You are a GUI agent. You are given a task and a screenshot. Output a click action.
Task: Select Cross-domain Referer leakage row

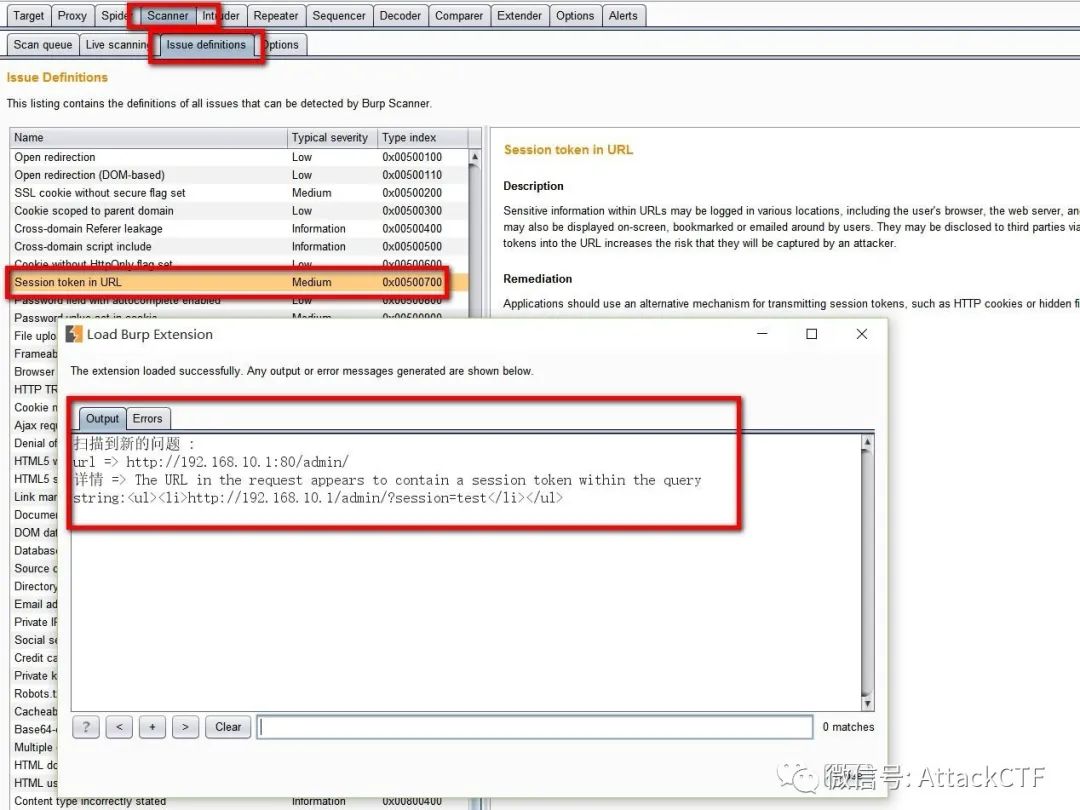pos(238,229)
